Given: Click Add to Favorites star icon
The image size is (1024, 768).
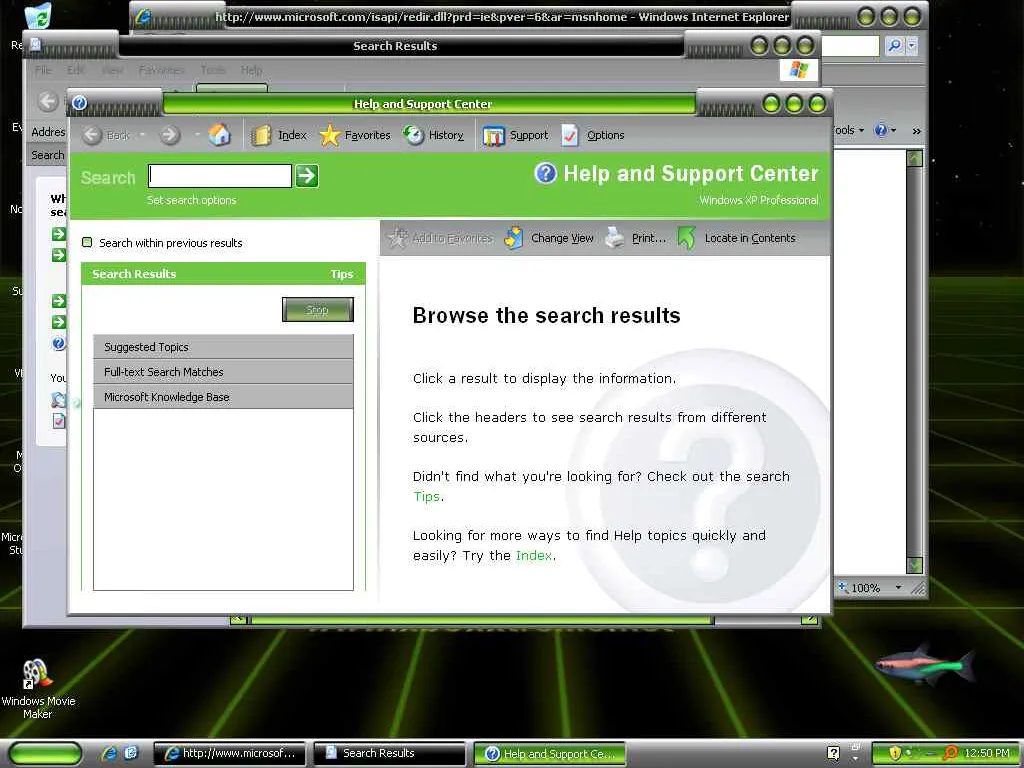Looking at the screenshot, I should [x=398, y=238].
